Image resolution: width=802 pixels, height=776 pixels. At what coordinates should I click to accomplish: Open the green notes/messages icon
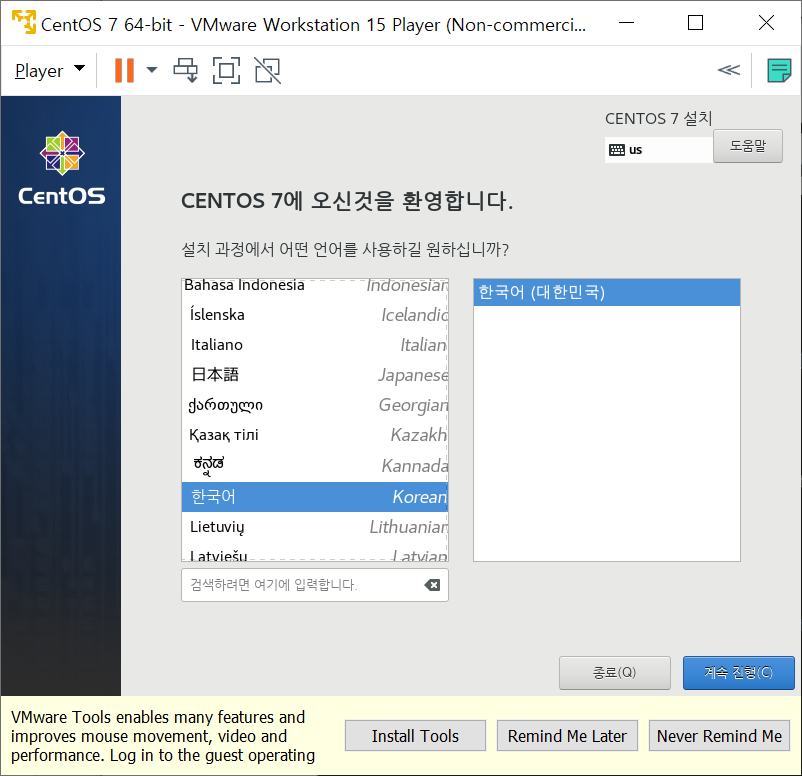coord(779,70)
